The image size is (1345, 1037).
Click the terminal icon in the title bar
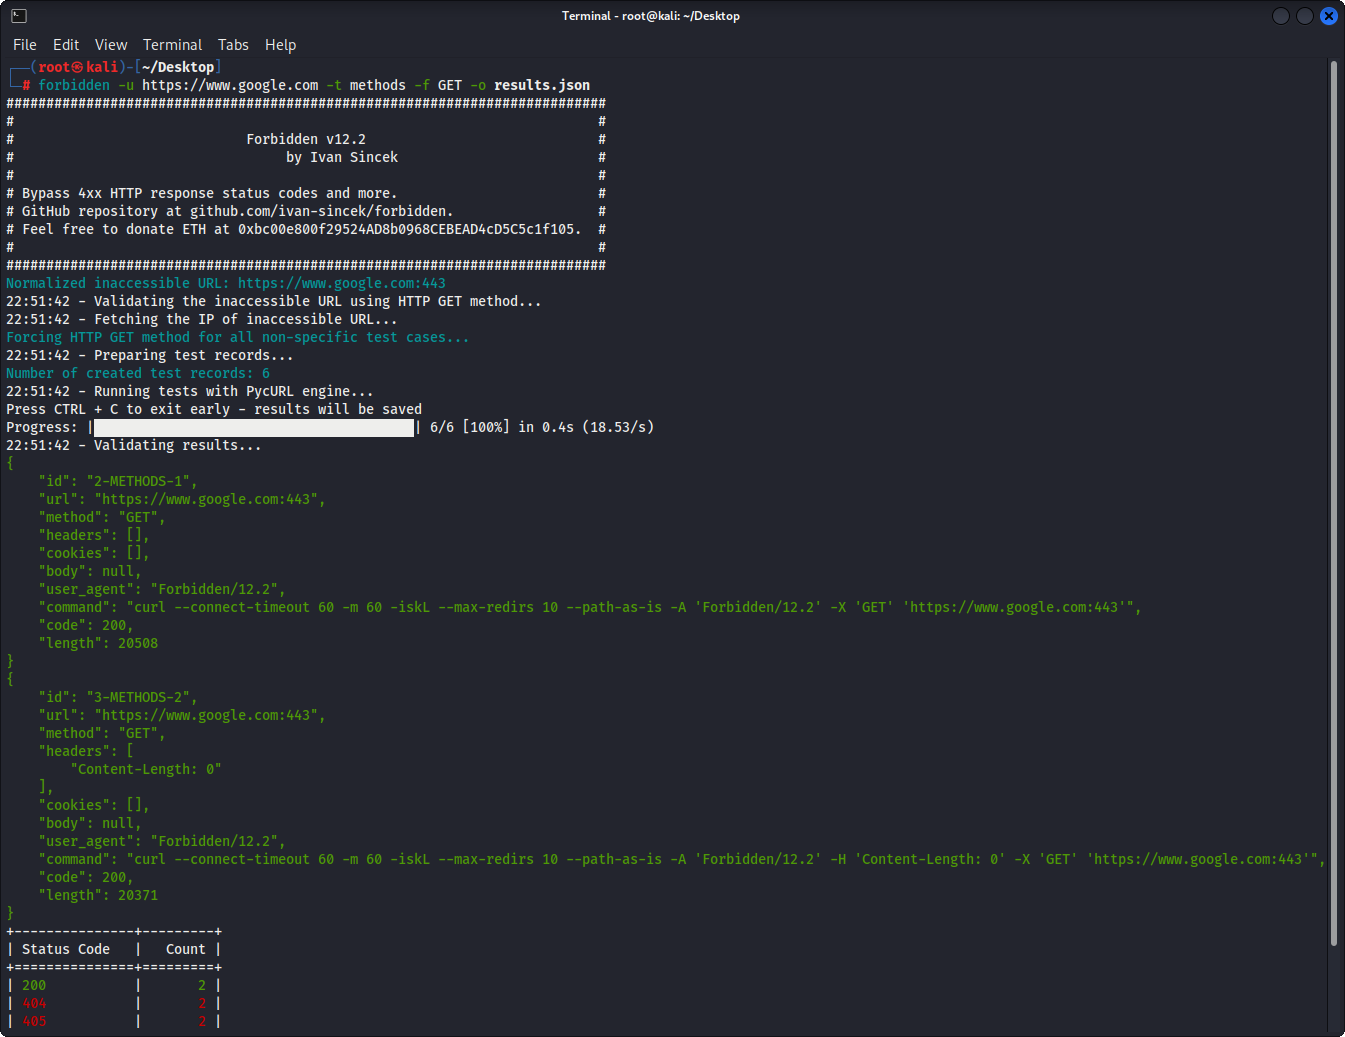click(18, 16)
